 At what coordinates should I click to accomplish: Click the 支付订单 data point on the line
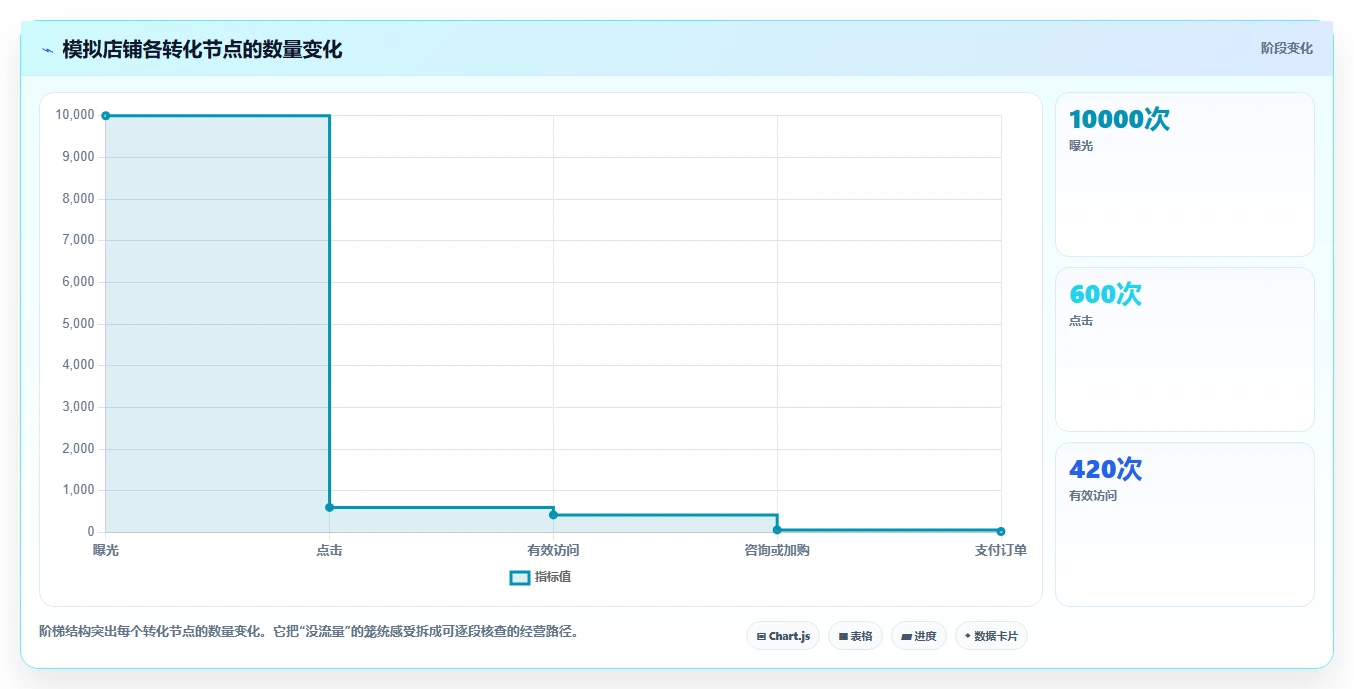click(1001, 531)
